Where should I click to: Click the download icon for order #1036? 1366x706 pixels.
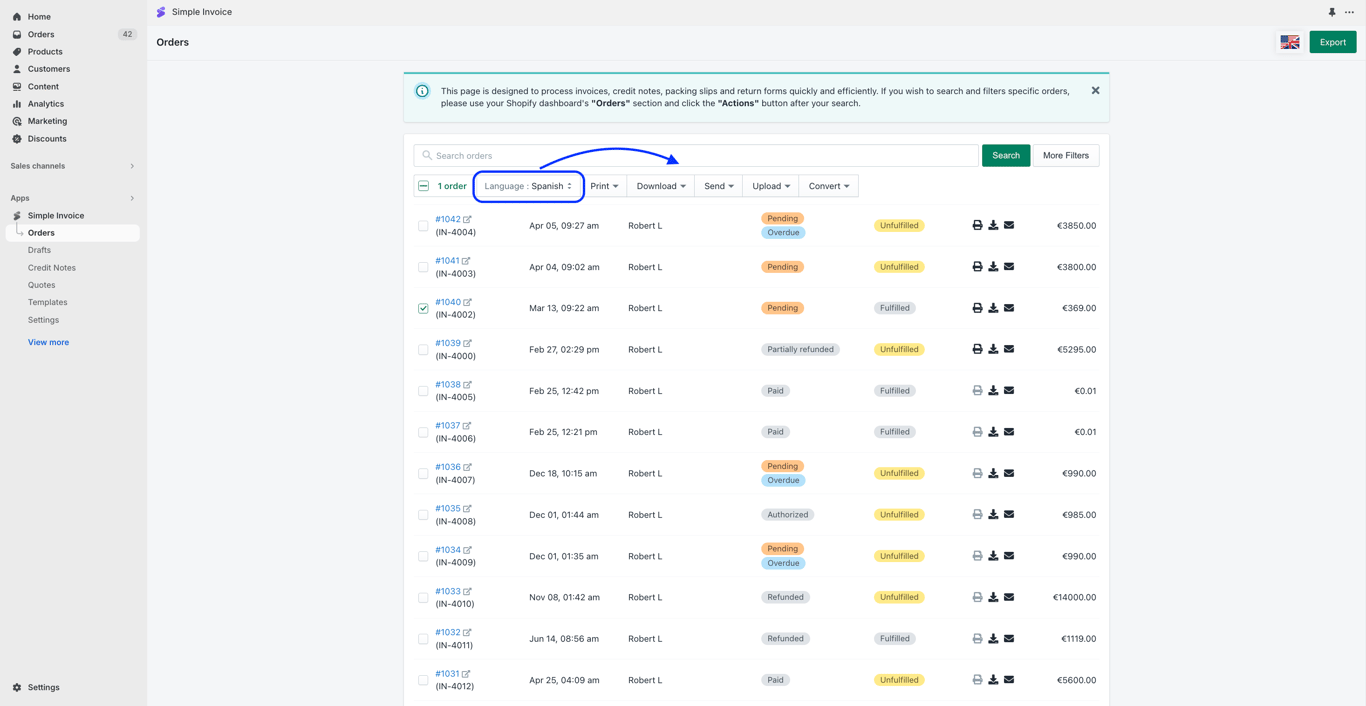(993, 473)
